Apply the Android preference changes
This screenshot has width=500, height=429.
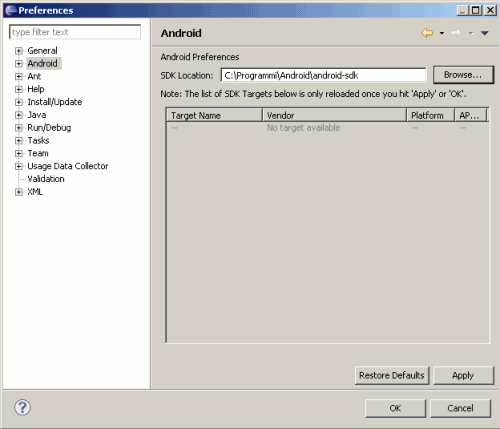click(x=463, y=375)
